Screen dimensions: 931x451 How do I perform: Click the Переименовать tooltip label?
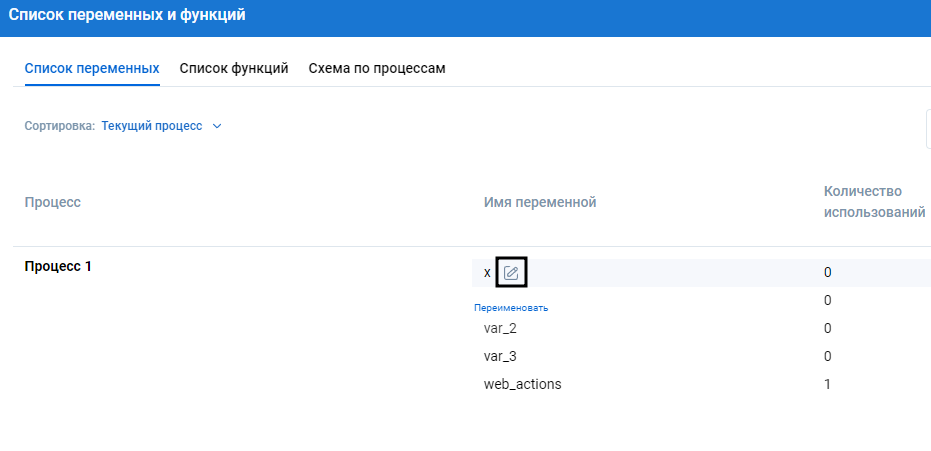tap(511, 308)
